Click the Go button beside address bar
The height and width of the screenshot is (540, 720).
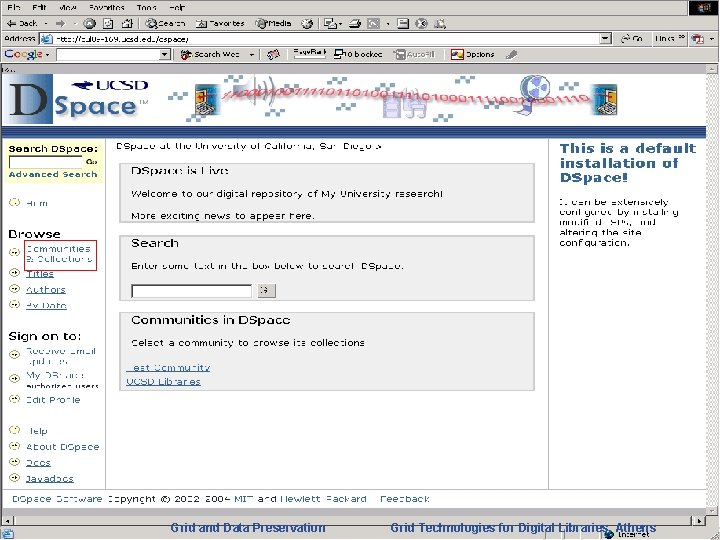point(632,39)
